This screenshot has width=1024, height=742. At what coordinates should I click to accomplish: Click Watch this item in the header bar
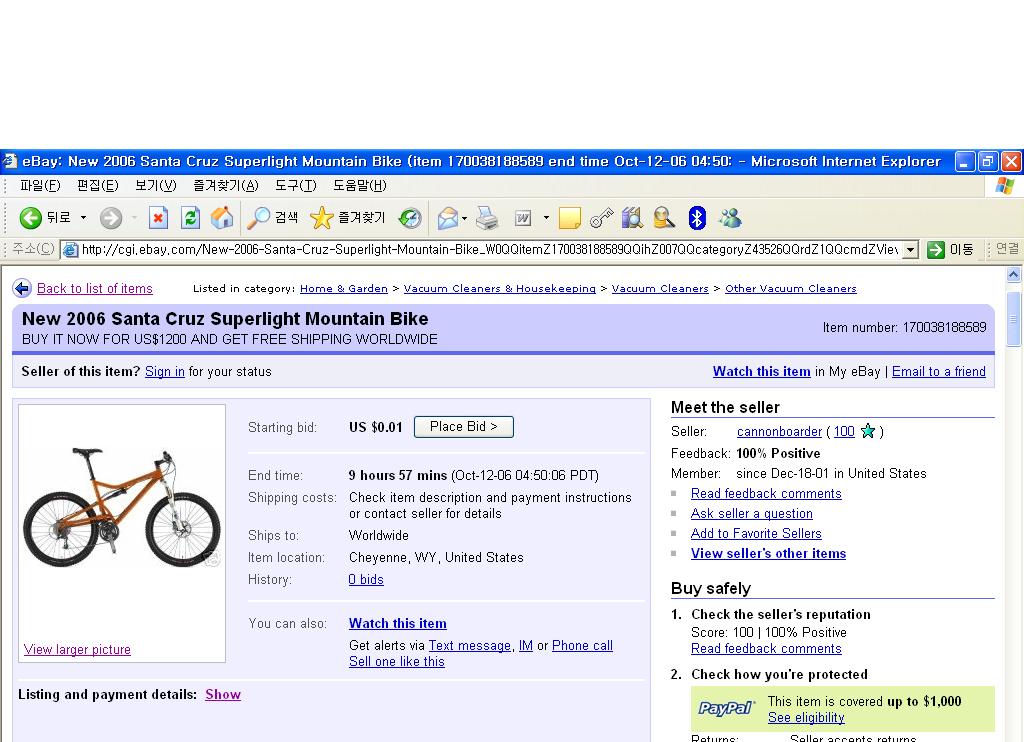point(761,372)
